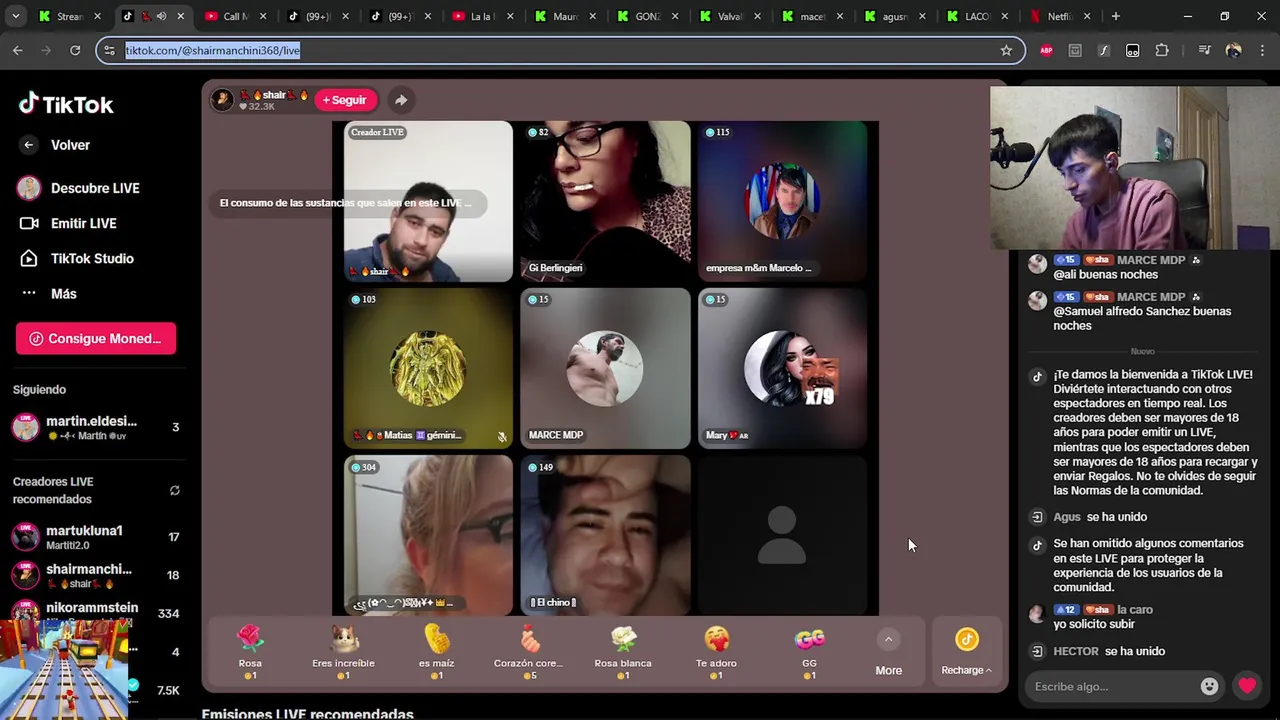Mute audio icon on TikTok tab

point(161,16)
